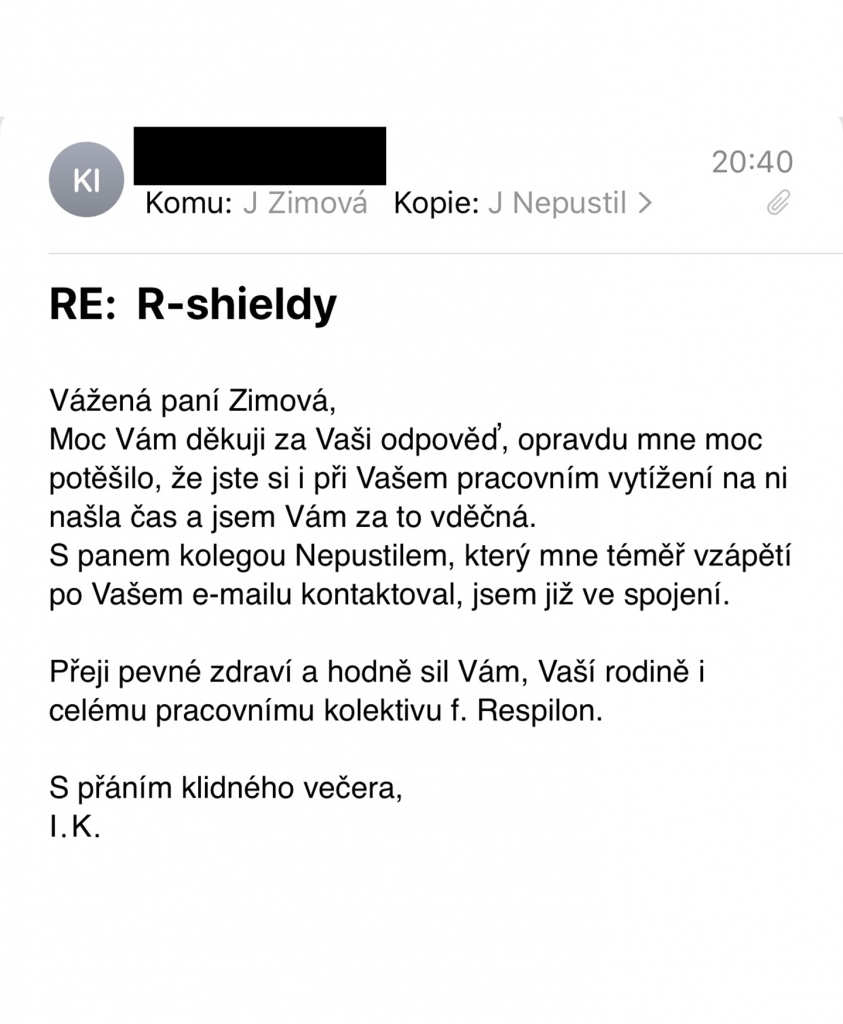Viewport: 843px width, 1024px height.
Task: Click the line starting našla čas
Action: point(293,517)
